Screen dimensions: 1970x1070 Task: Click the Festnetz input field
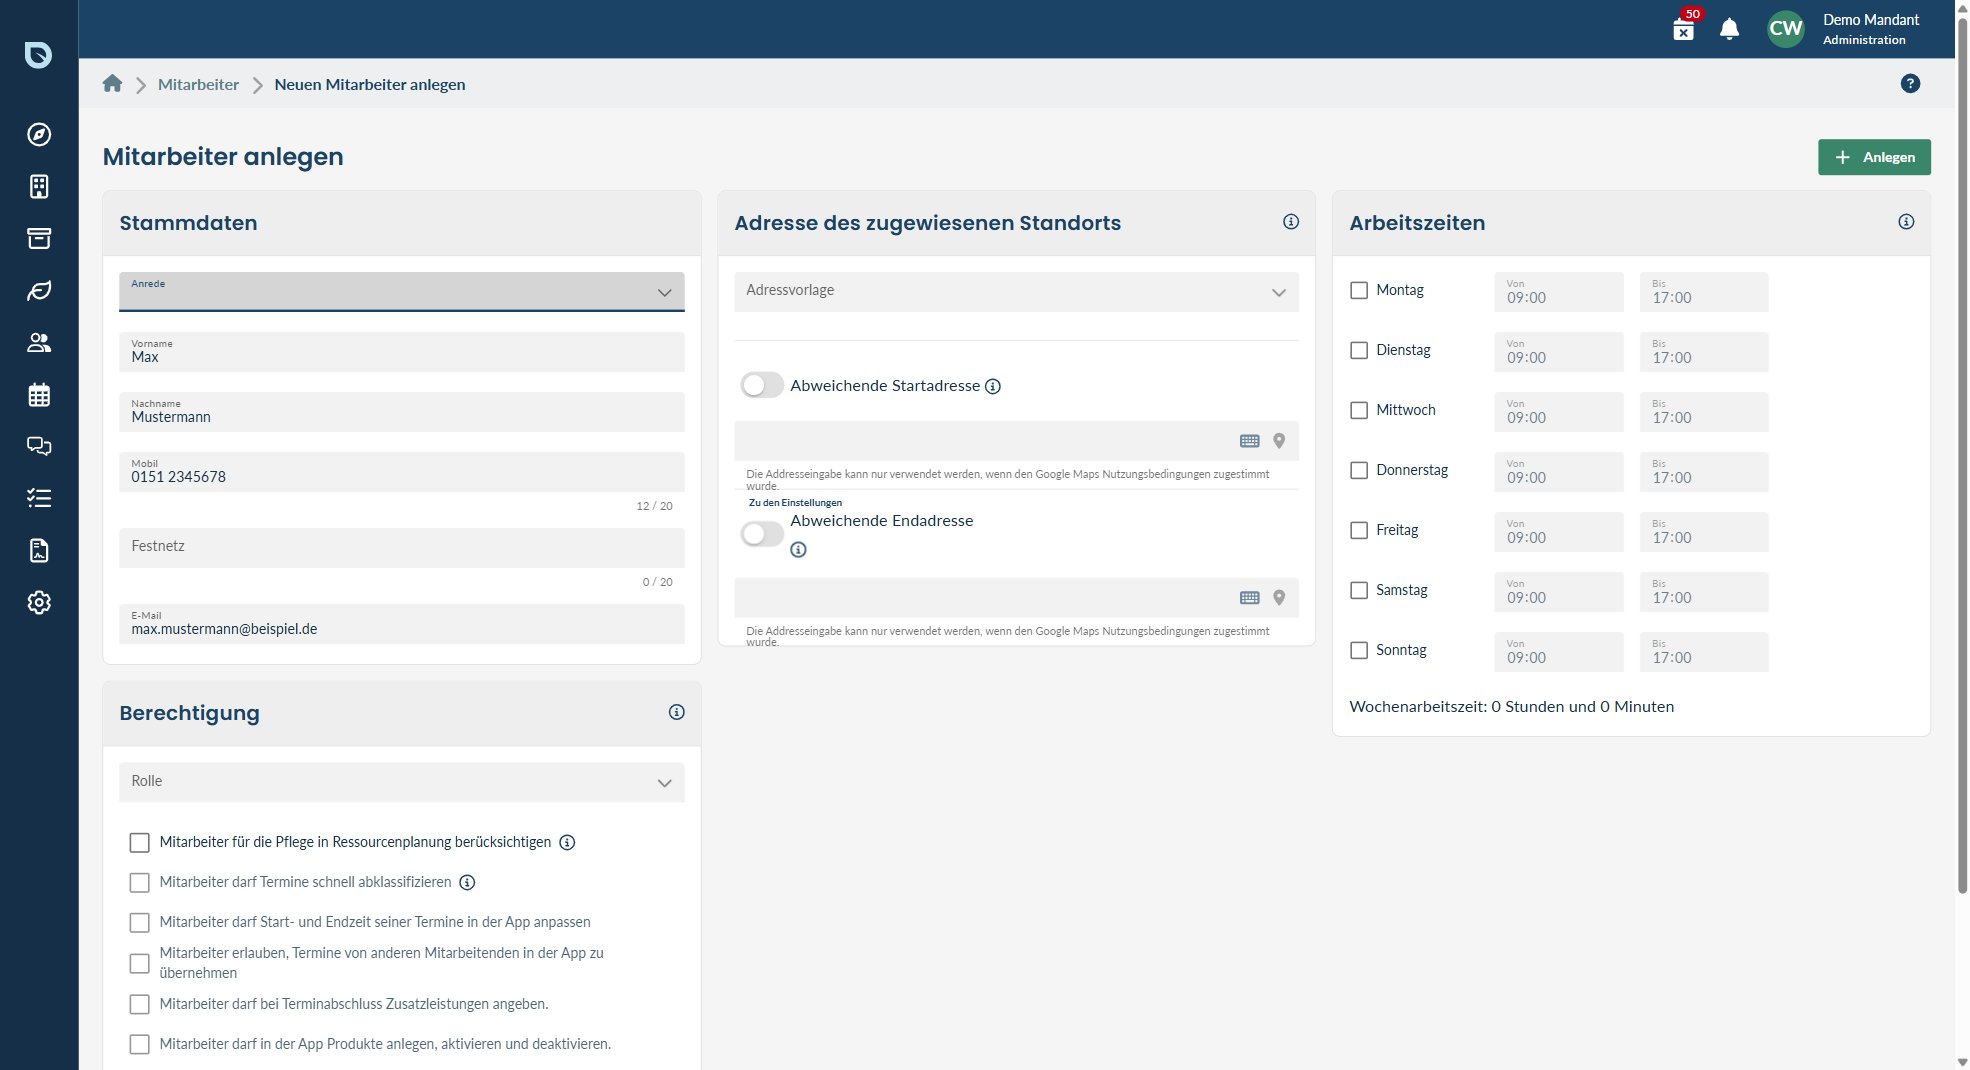tap(401, 548)
